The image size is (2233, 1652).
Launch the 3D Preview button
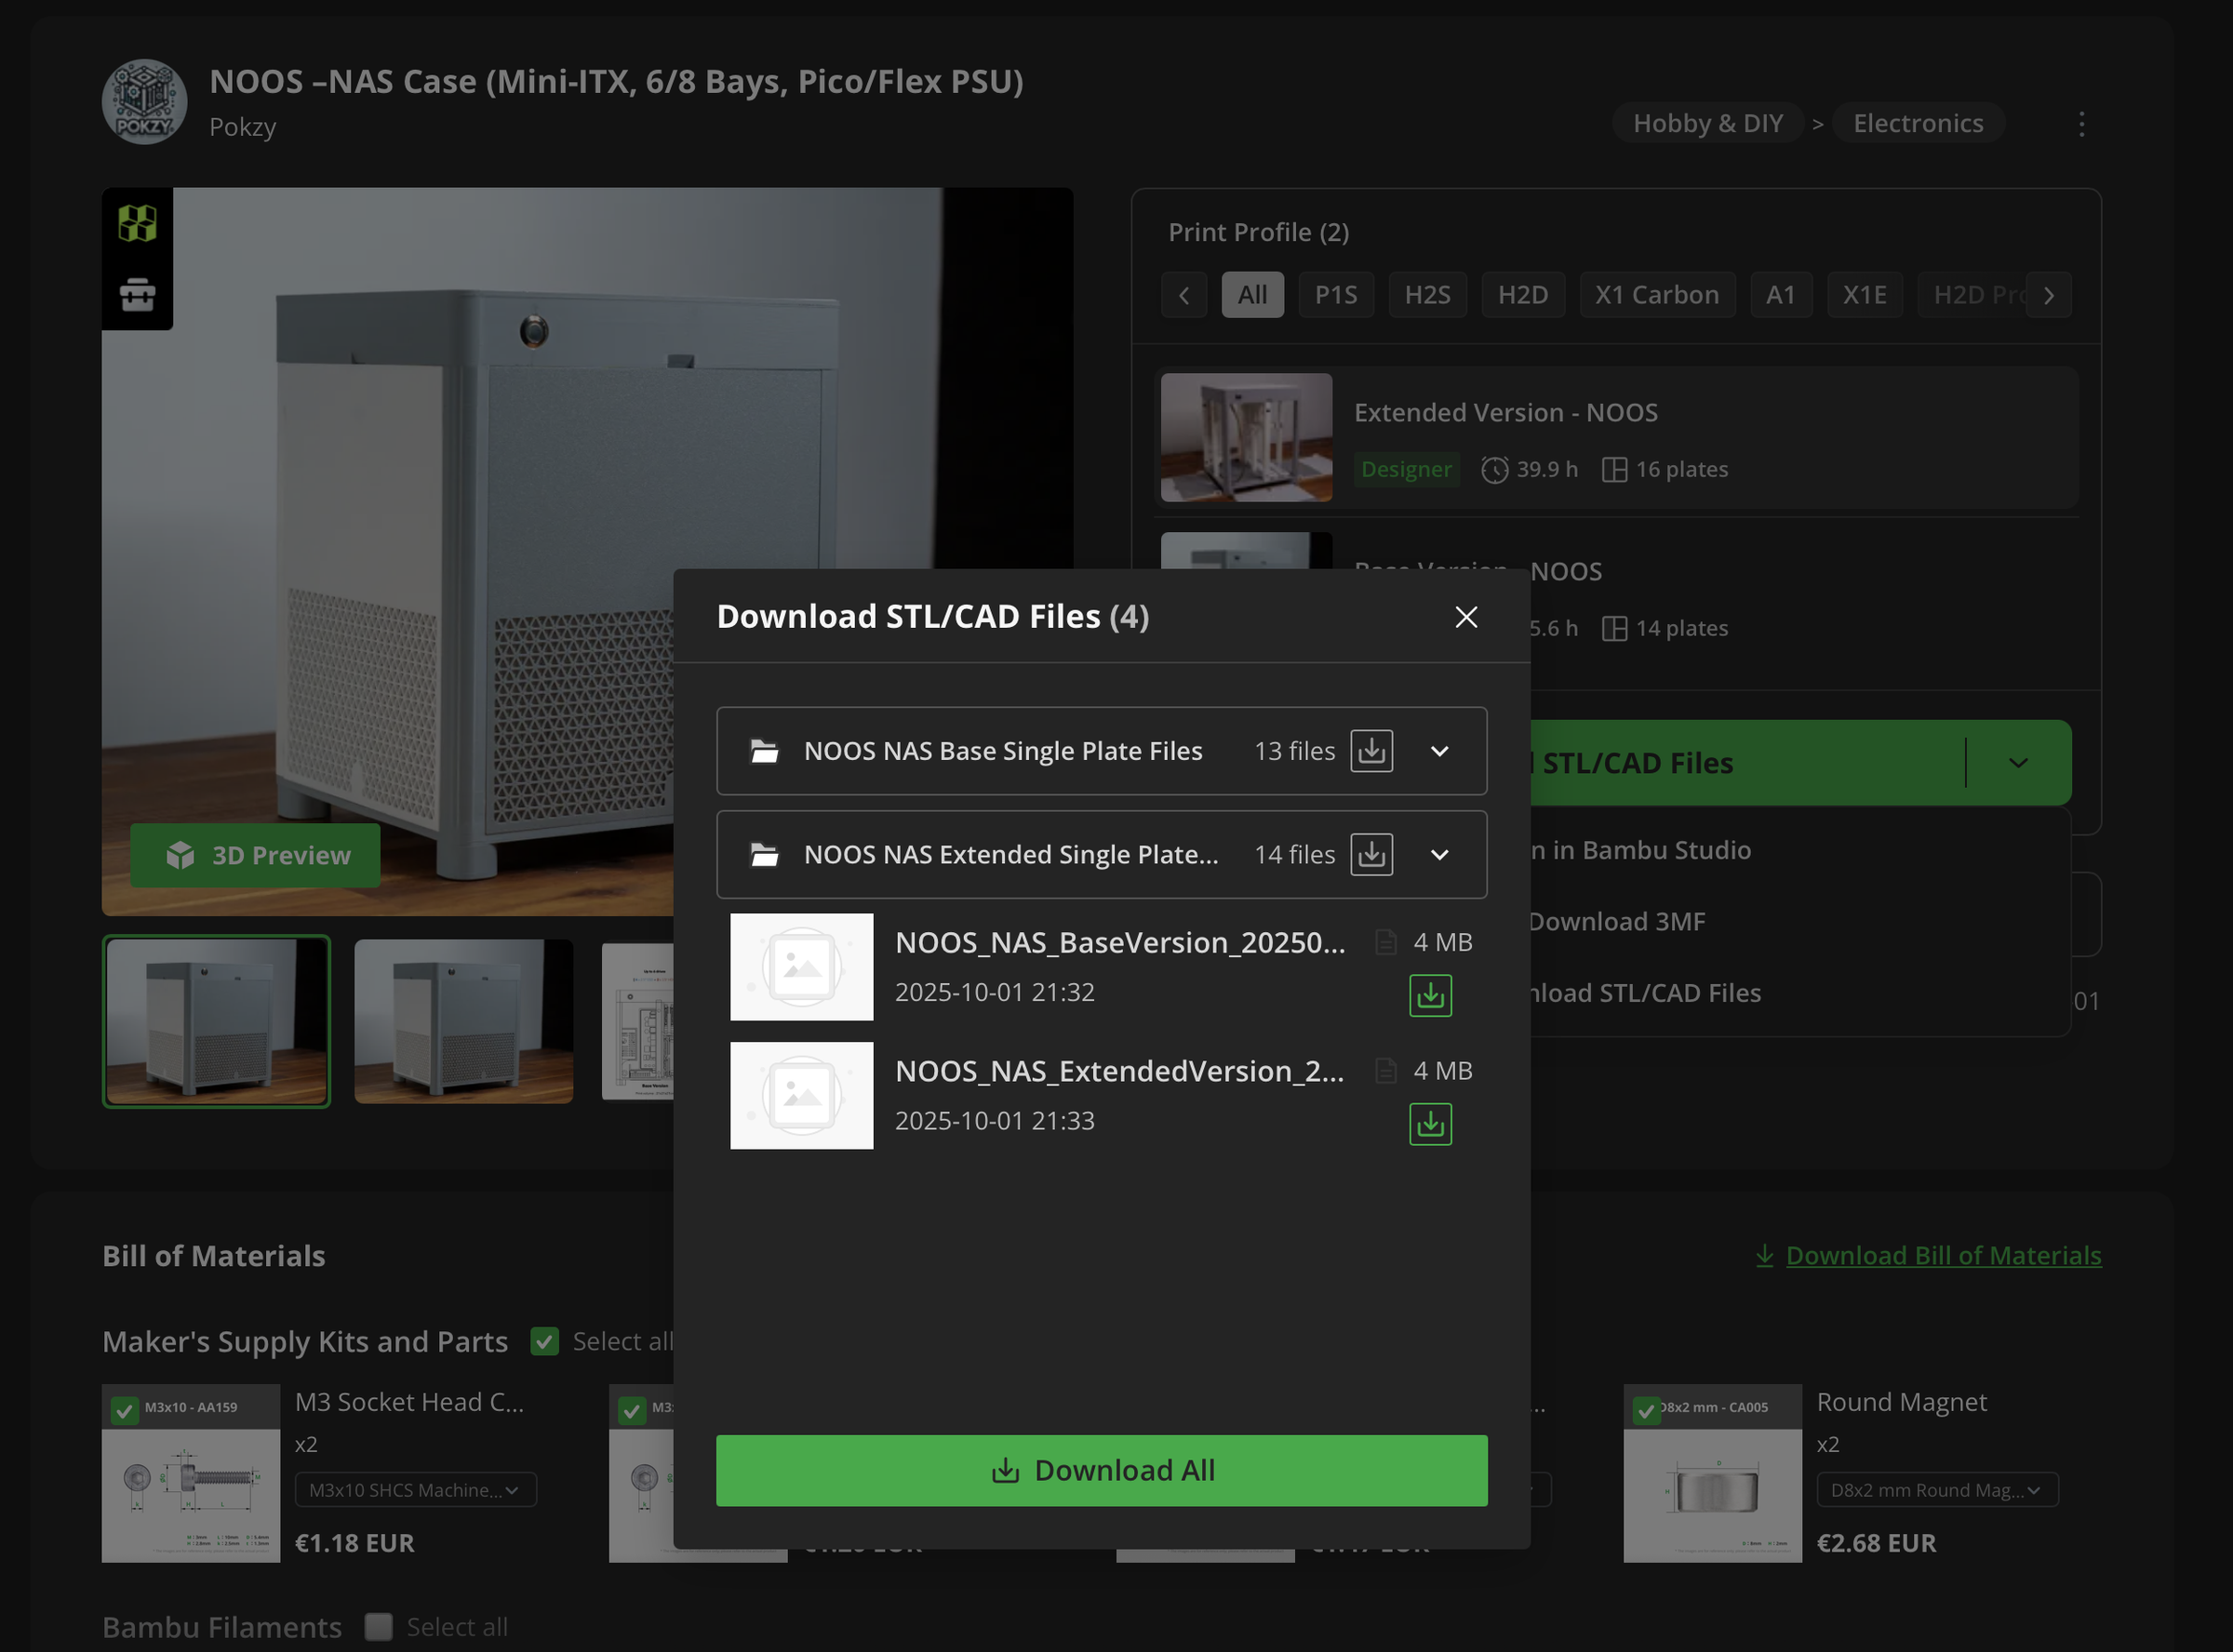pyautogui.click(x=255, y=855)
